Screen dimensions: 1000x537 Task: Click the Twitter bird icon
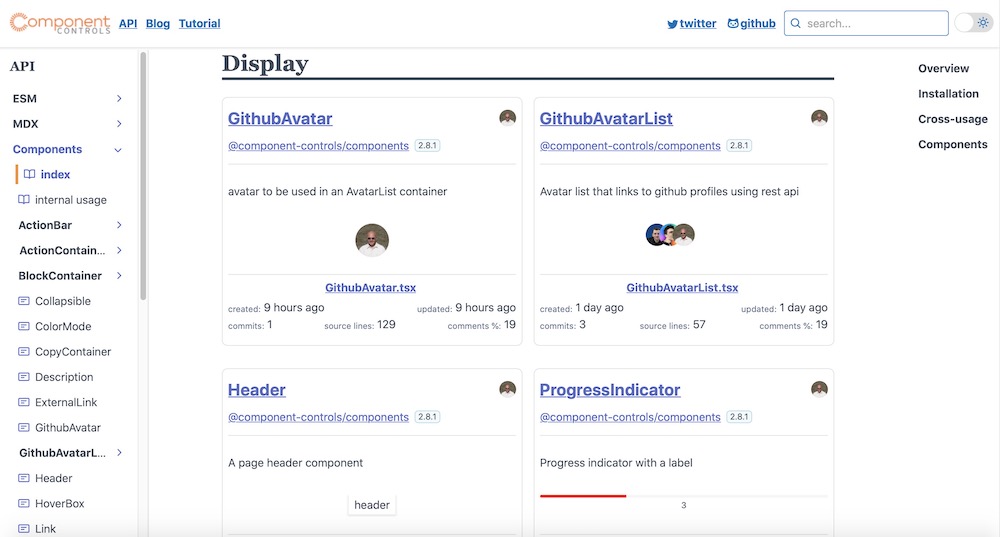pos(672,24)
